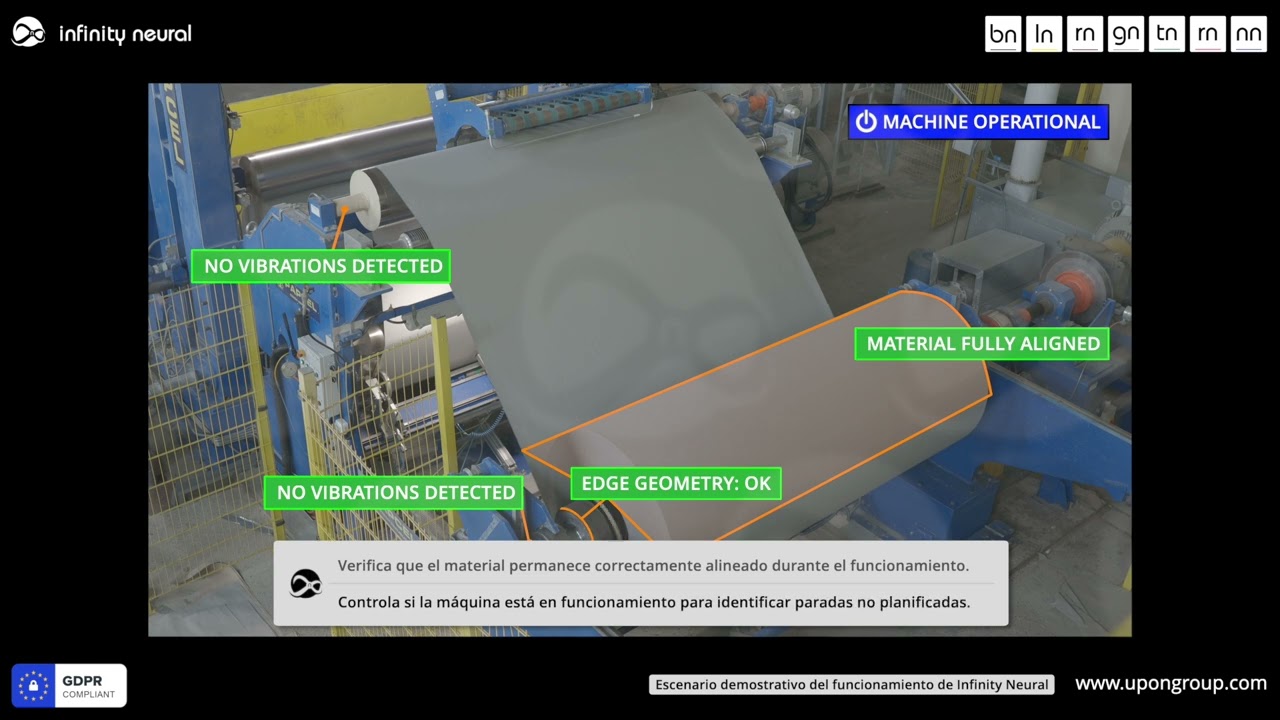Click 'NO VIBRATIONS DETECTED' label near white roller end

(323, 266)
